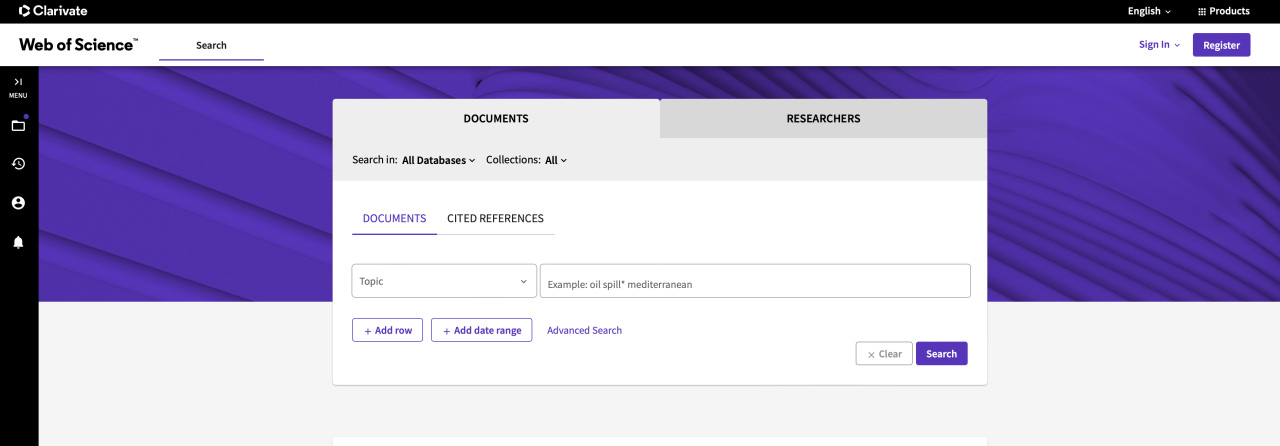
Task: Expand the Collections All dropdown
Action: pos(556,160)
